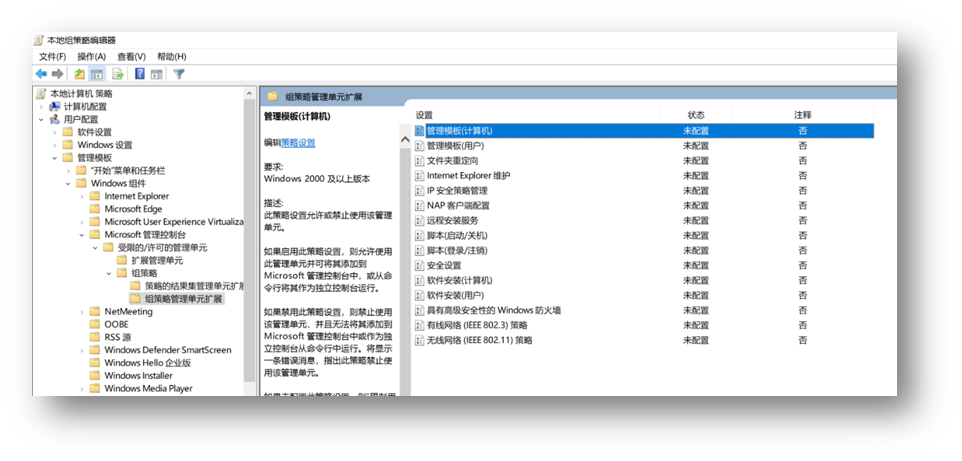Collapse the Microsoft 管理控制台 node
Screen dimensions: 962x461
(x=82, y=234)
